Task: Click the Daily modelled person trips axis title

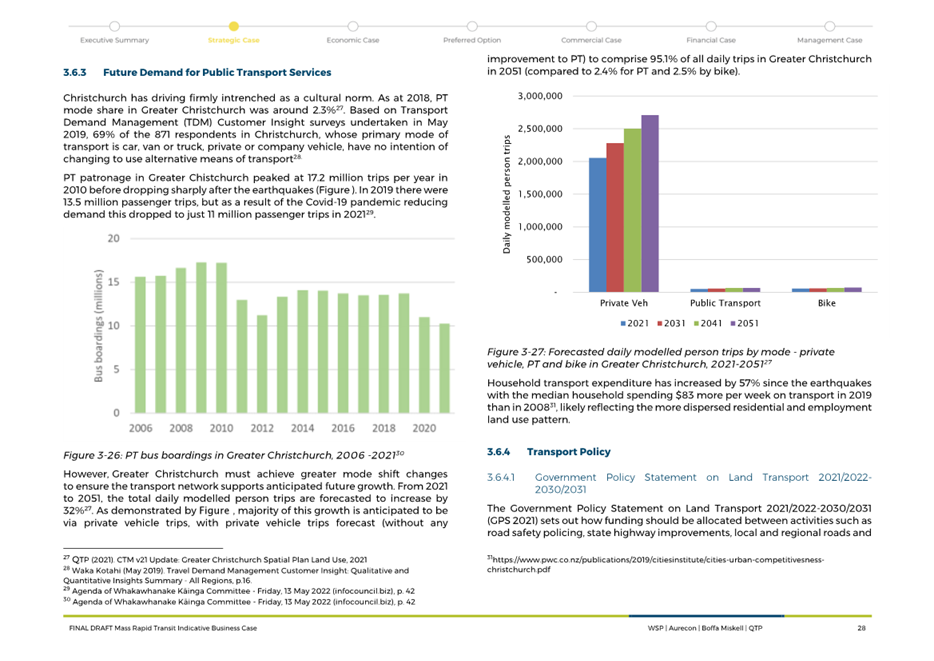Action: coord(507,195)
